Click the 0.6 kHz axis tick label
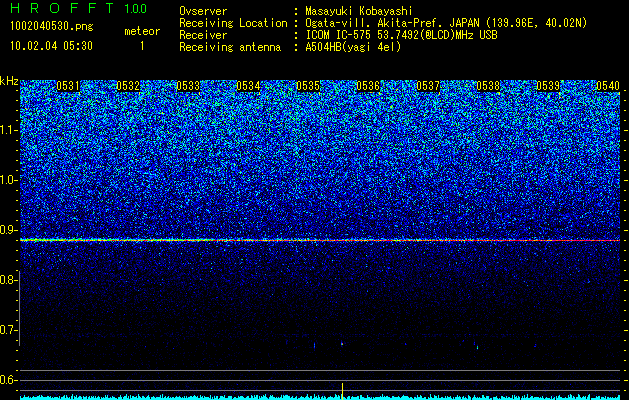 click(x=8, y=380)
